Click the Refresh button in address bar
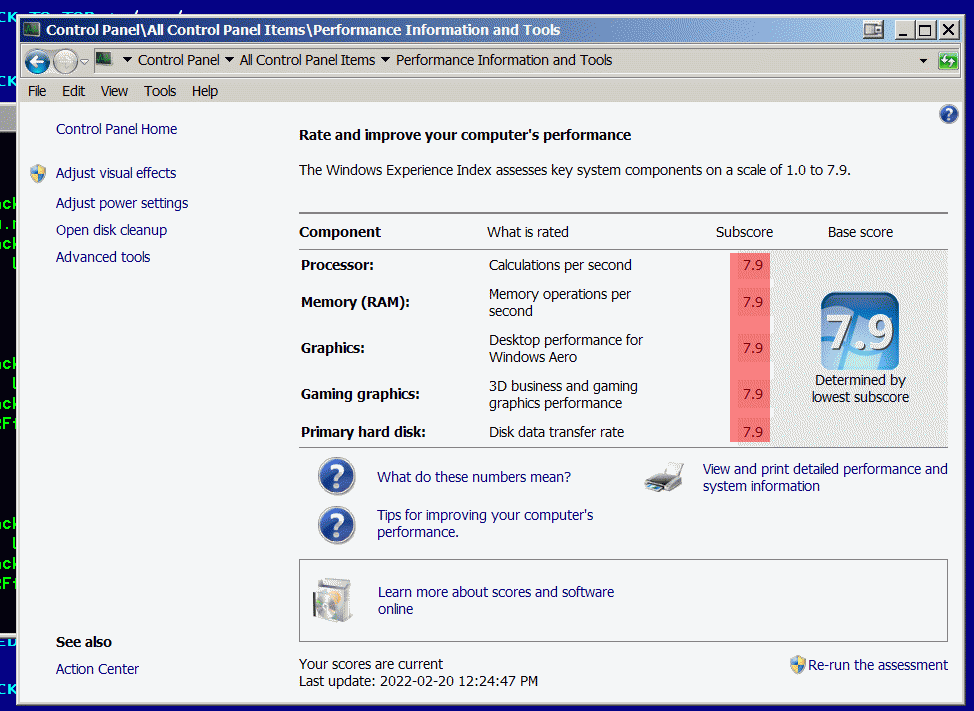Viewport: 974px width, 711px height. [948, 60]
